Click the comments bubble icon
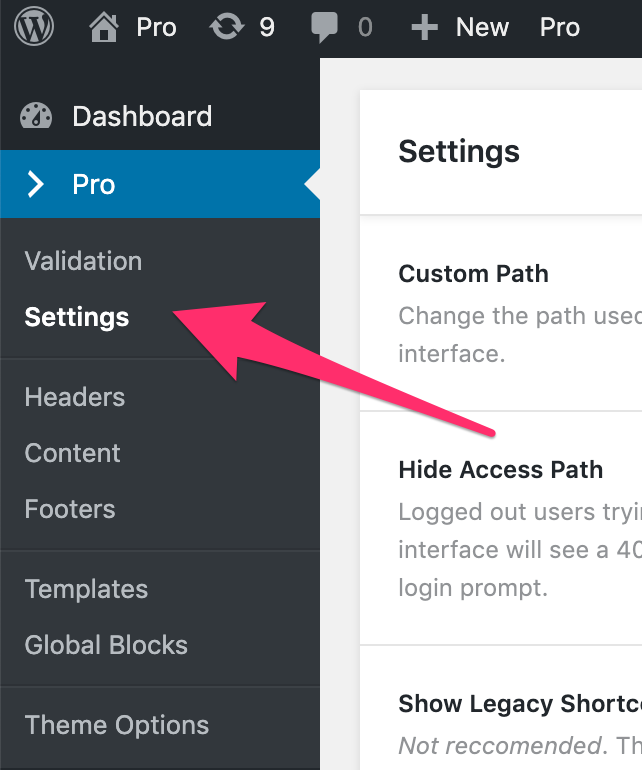 point(325,27)
